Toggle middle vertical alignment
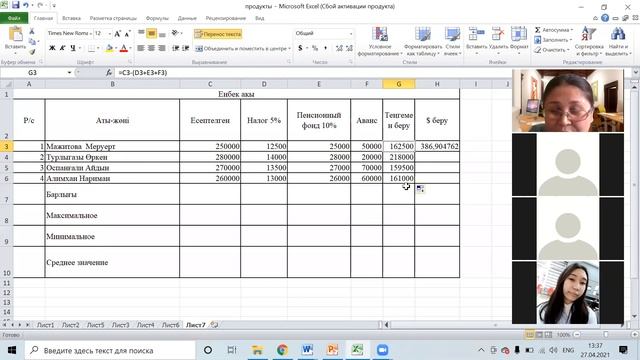The image size is (640, 360). (x=151, y=33)
